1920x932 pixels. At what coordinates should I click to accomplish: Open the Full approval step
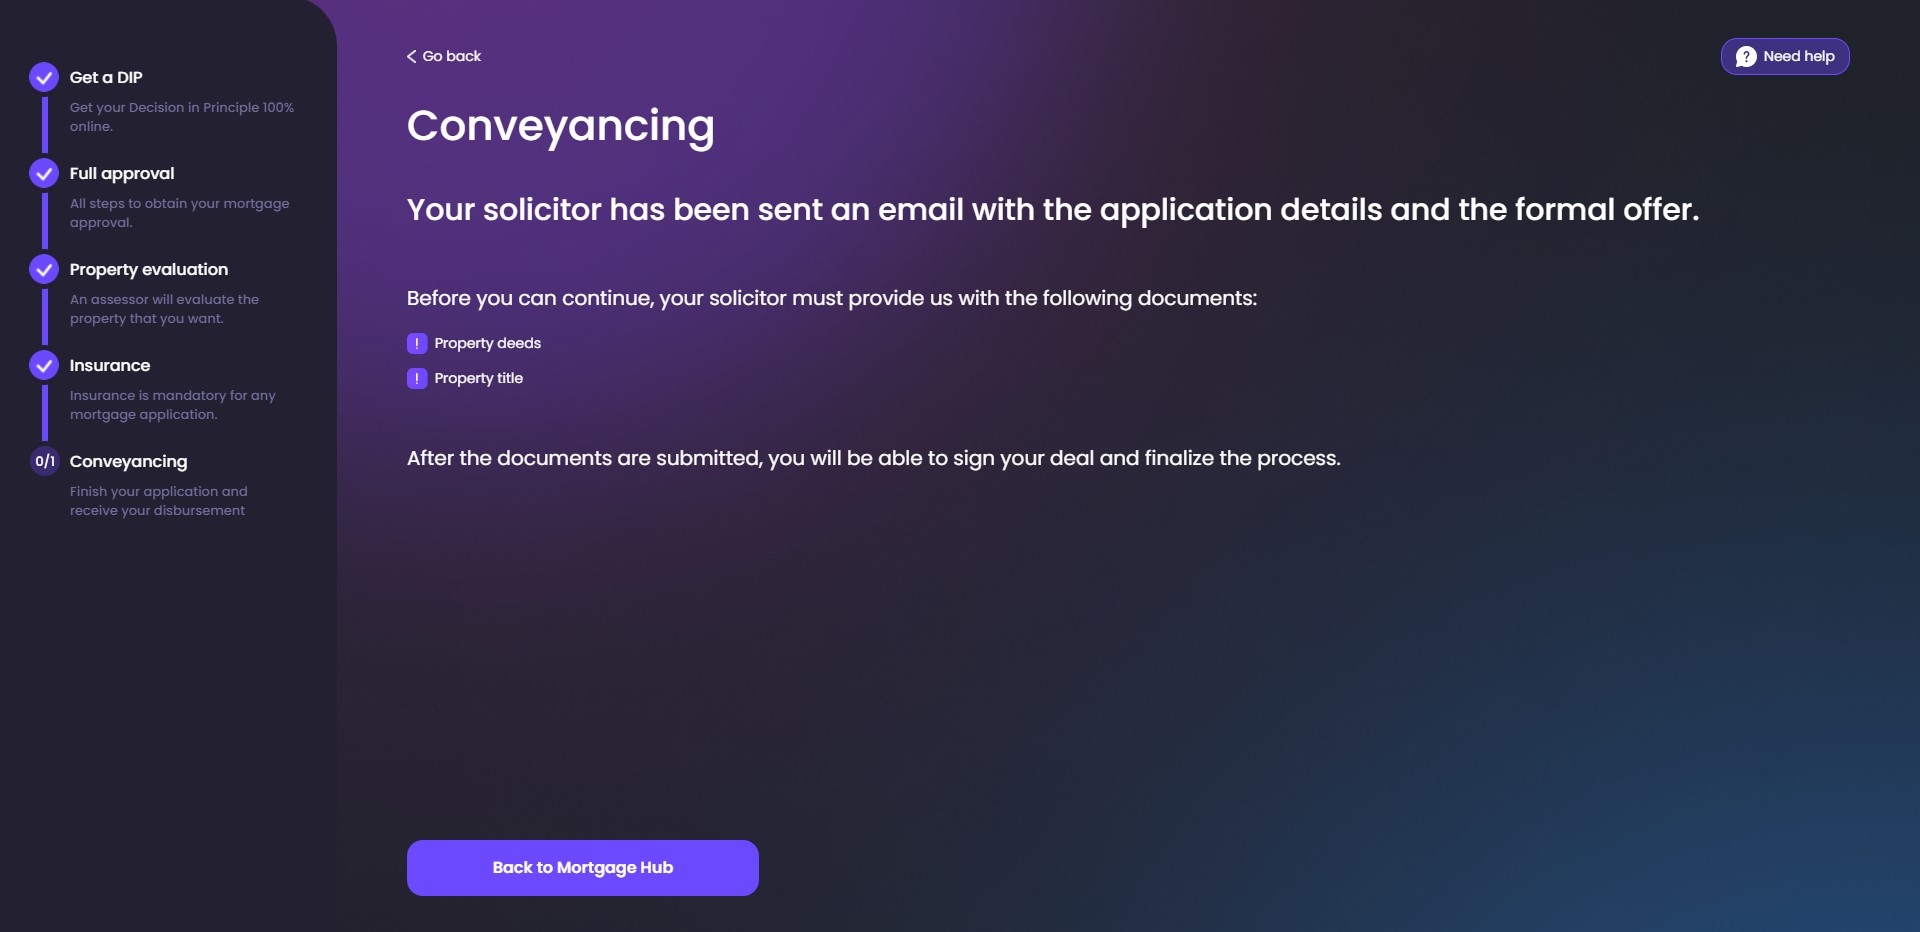coord(122,173)
